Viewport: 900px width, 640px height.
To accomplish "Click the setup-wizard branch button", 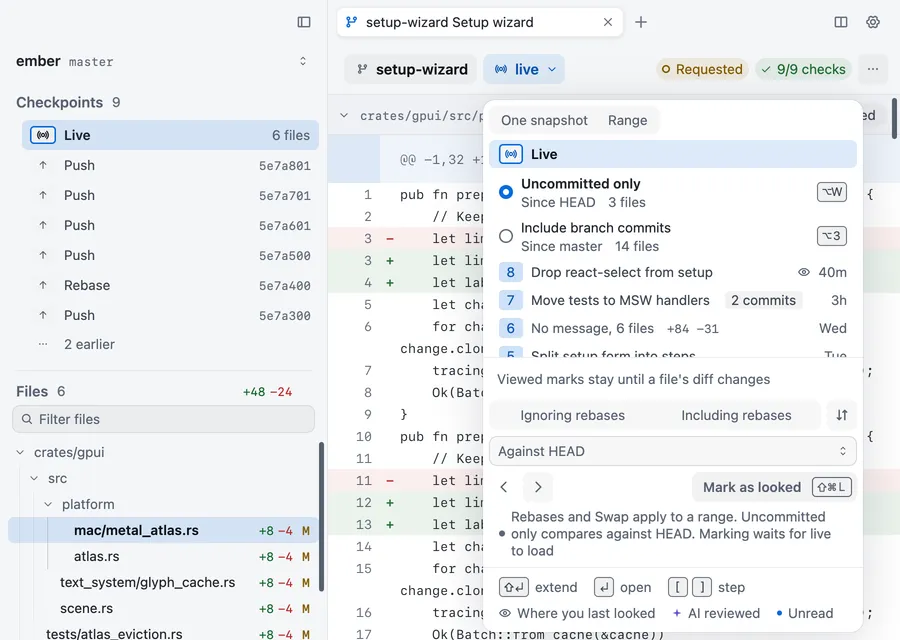I will point(411,69).
